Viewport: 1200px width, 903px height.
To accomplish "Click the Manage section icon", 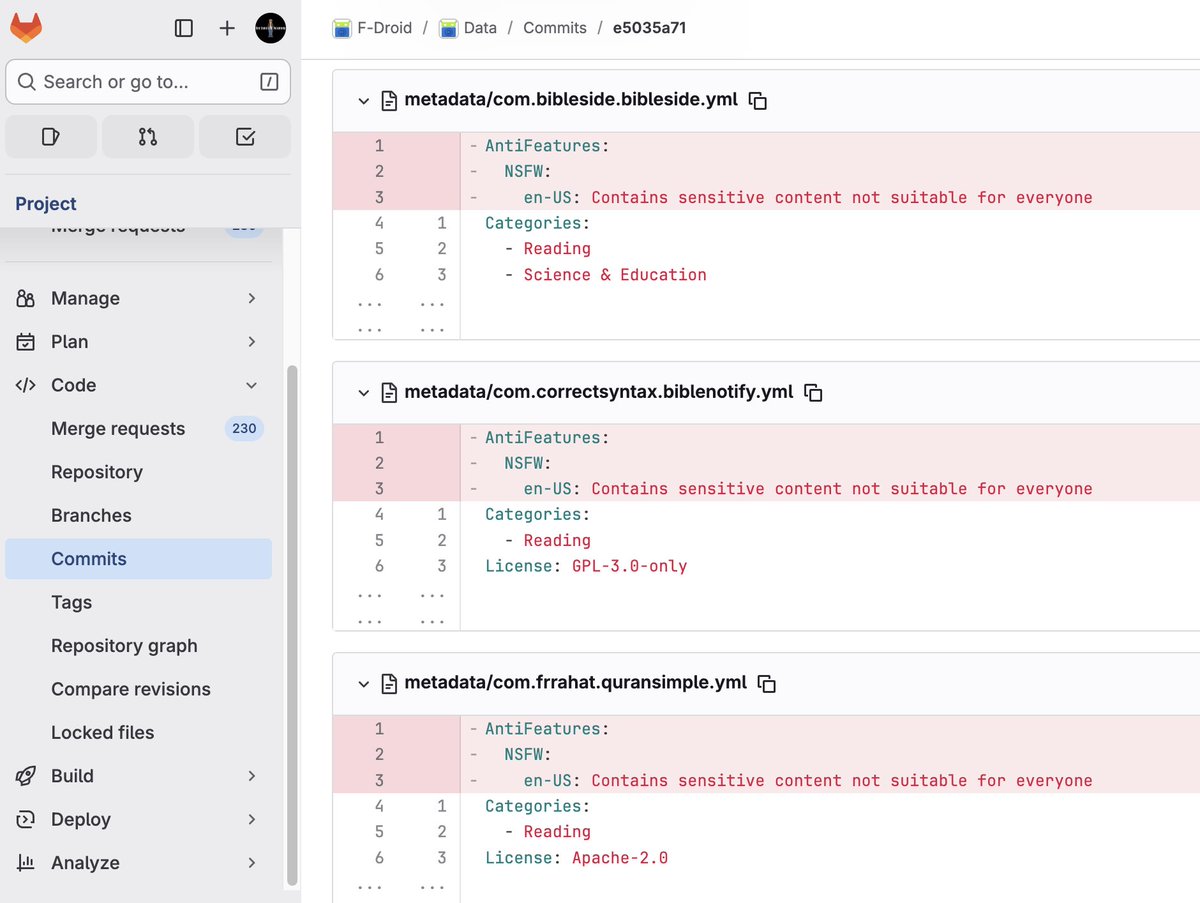I will click(26, 298).
